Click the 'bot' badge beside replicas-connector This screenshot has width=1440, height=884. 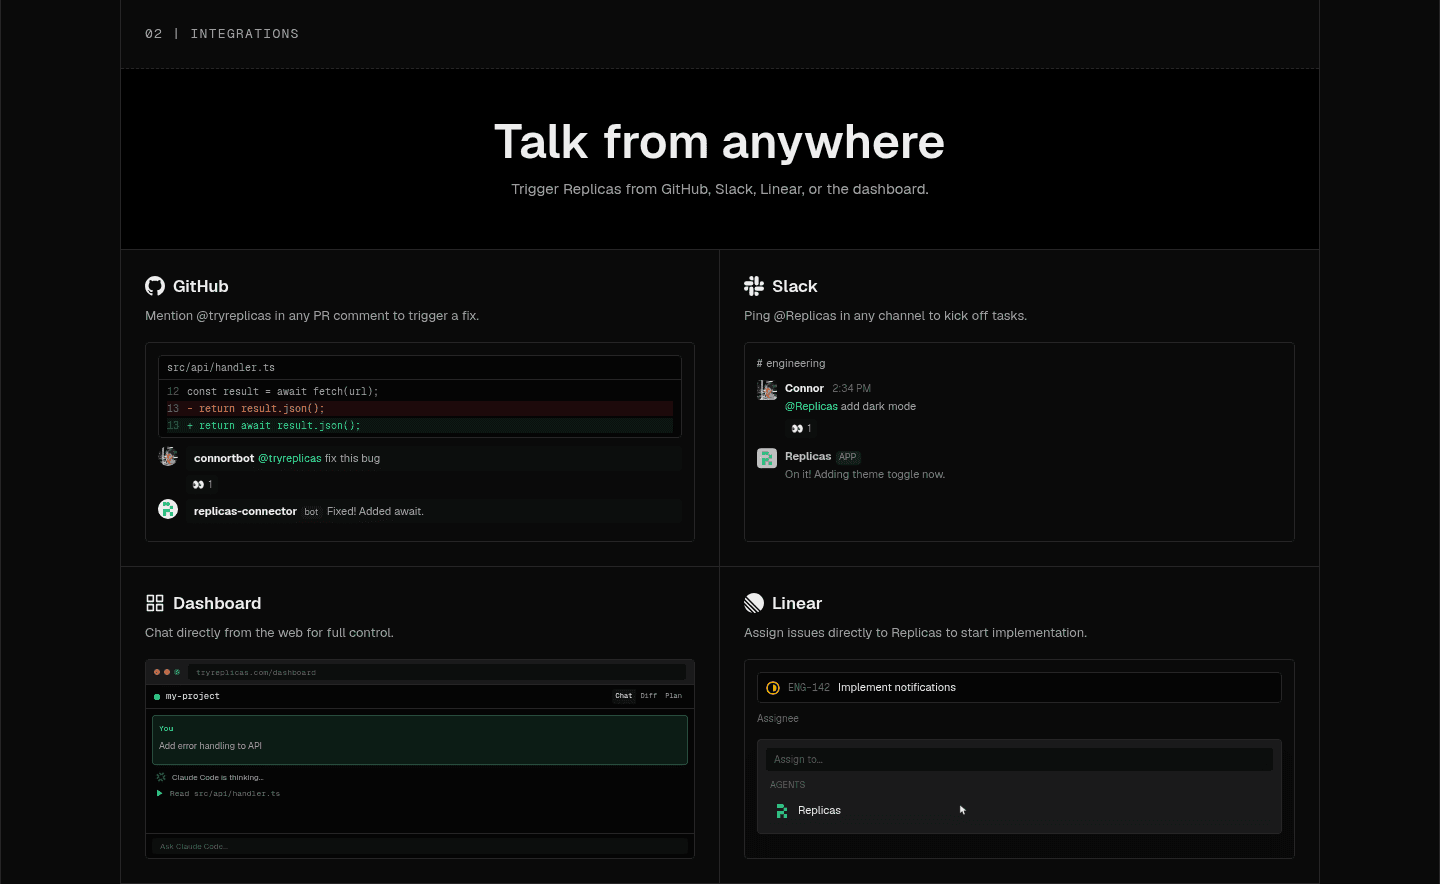(x=311, y=512)
